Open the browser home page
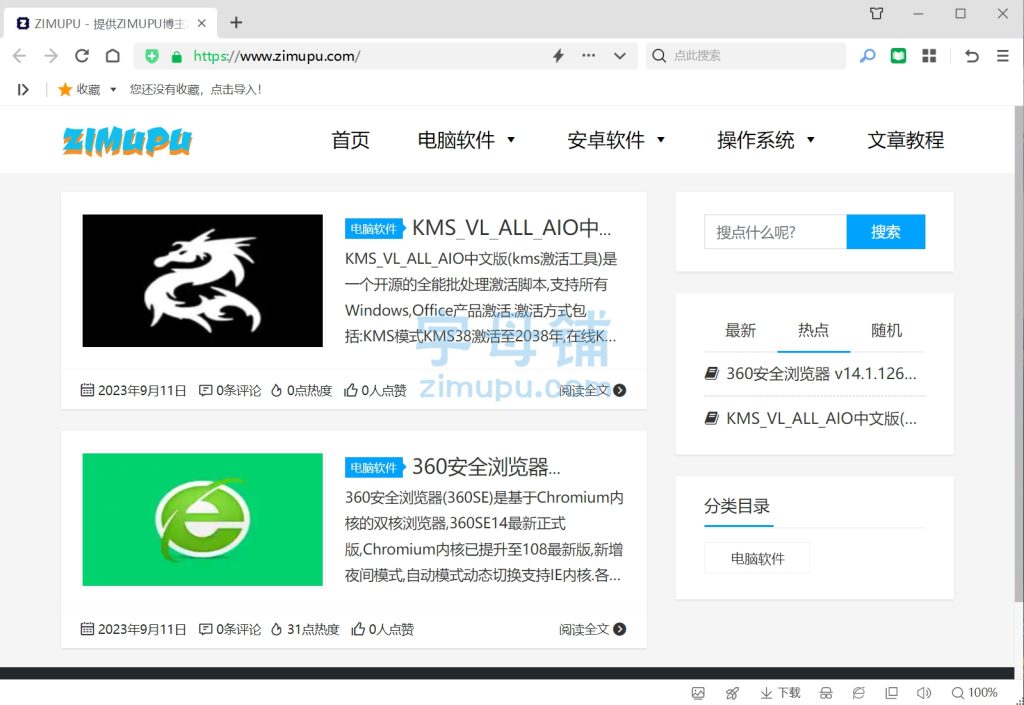1024x705 pixels. pyautogui.click(x=113, y=56)
